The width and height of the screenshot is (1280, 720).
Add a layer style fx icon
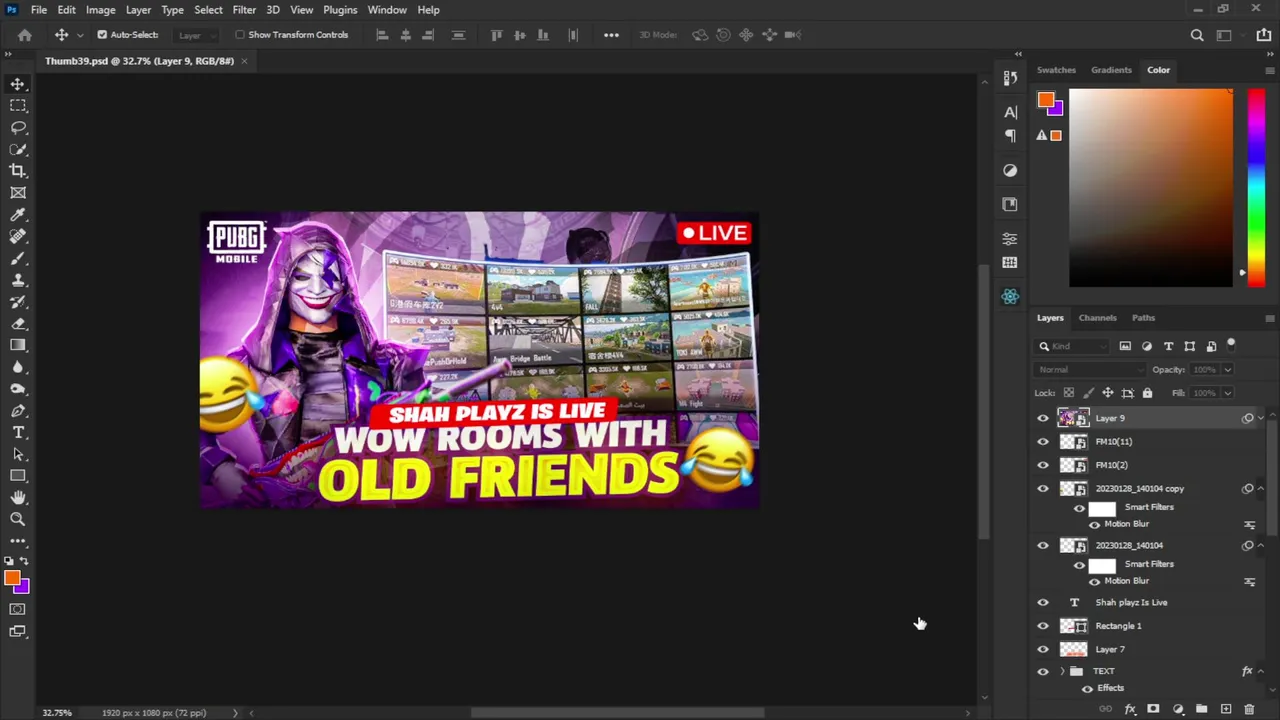tap(1130, 709)
